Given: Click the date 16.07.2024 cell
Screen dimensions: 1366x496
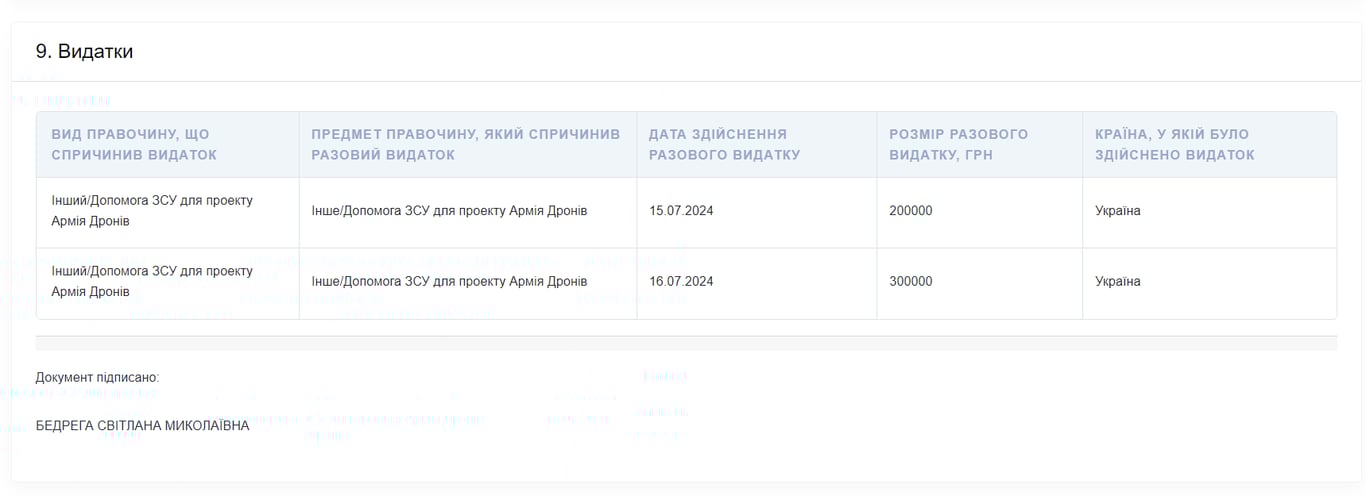Looking at the screenshot, I should click(681, 282).
